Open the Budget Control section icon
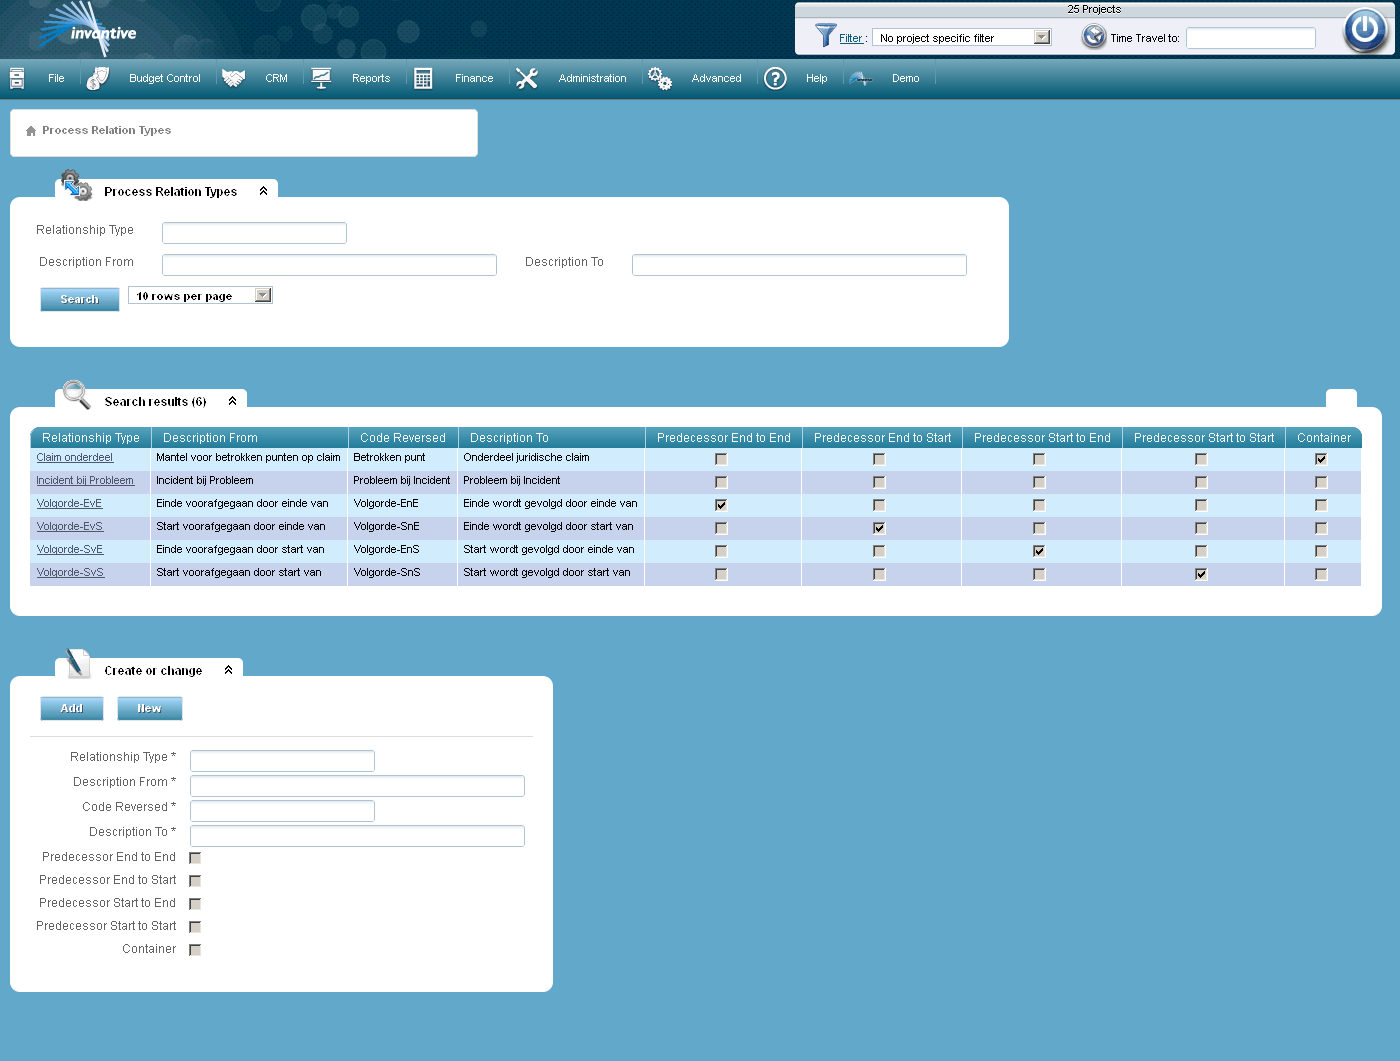1400x1061 pixels. click(98, 77)
